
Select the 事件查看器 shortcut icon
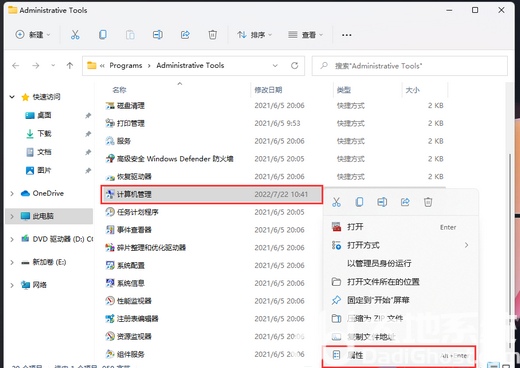coord(110,230)
